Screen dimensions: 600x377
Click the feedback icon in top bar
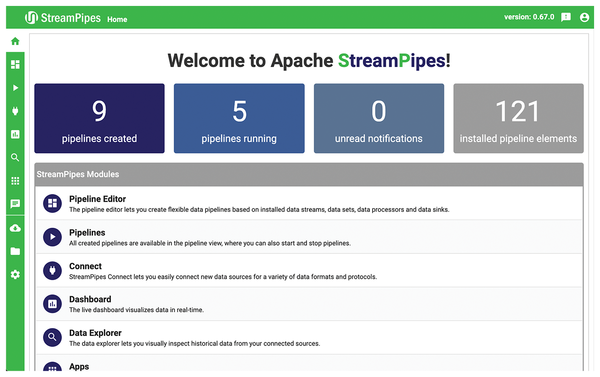click(x=566, y=17)
